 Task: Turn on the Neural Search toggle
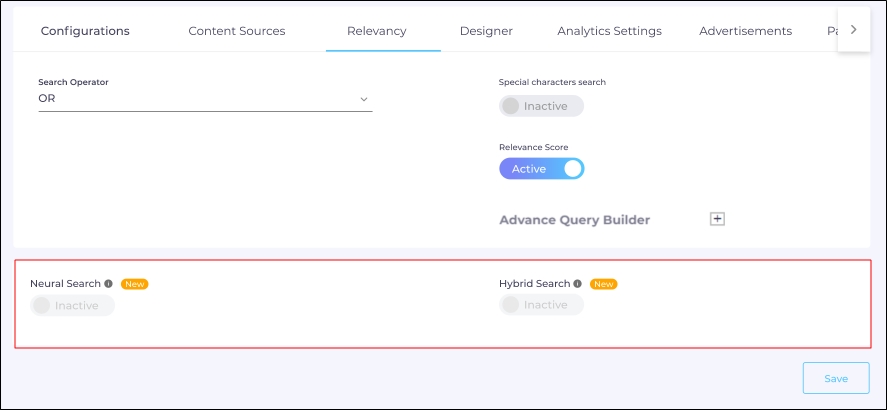click(x=72, y=306)
